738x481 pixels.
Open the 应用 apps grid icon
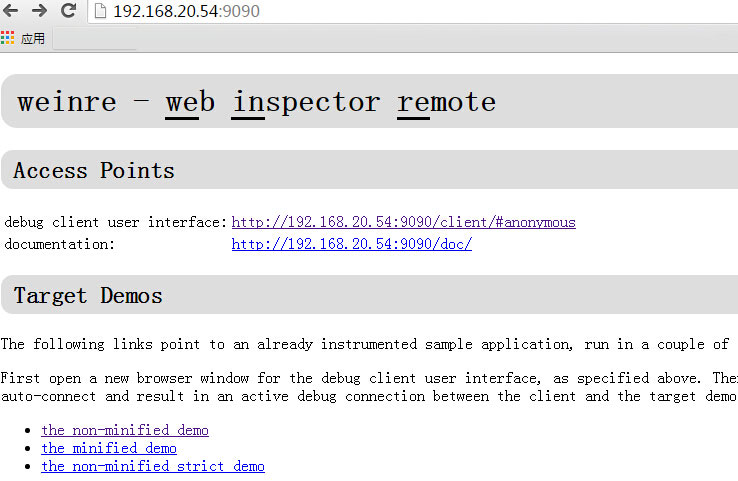8,38
